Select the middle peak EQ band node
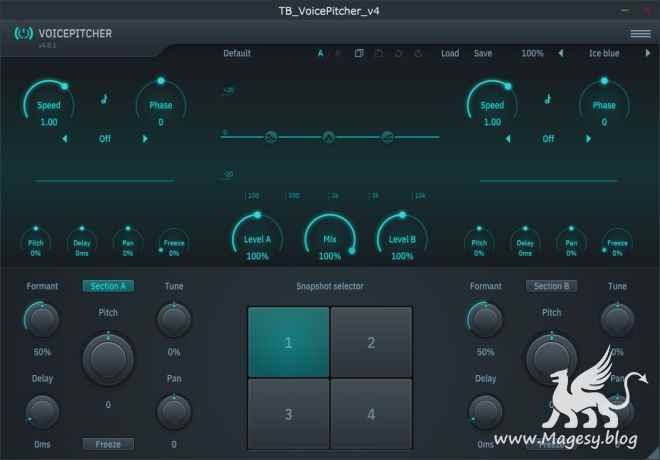Image resolution: width=660 pixels, height=460 pixels. [x=329, y=137]
